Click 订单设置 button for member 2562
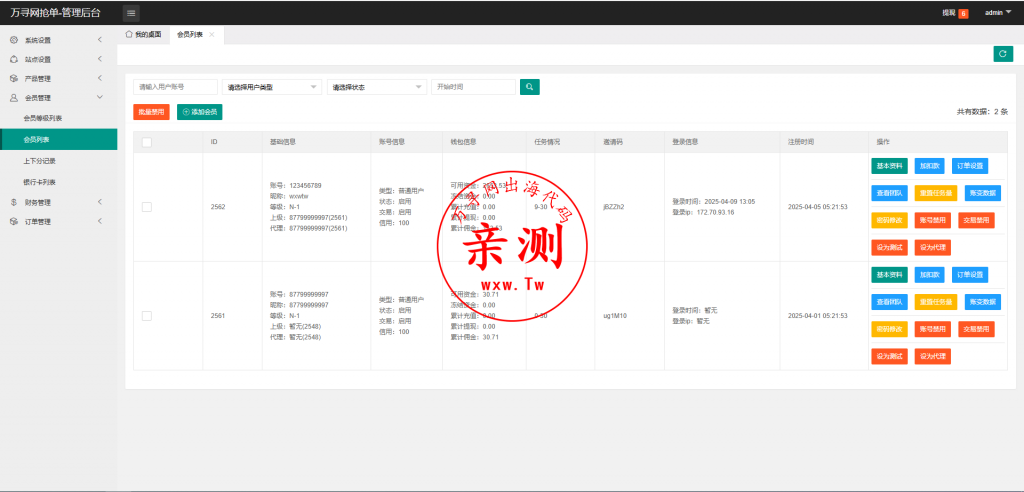 970,166
